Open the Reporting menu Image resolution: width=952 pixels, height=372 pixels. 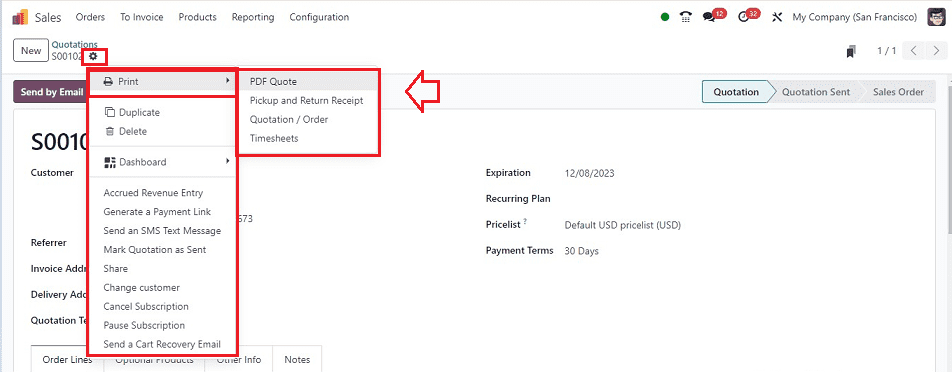tap(253, 17)
